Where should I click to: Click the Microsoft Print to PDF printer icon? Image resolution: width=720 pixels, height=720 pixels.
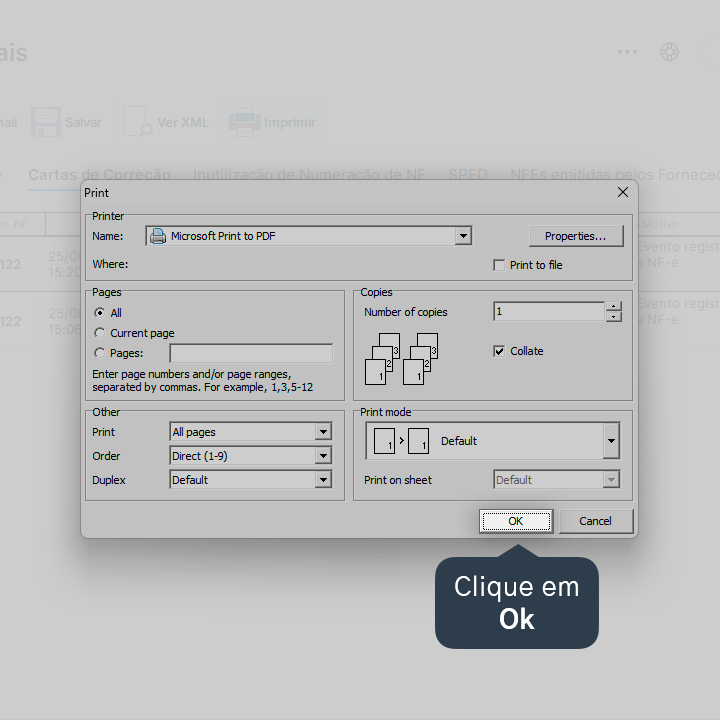[158, 236]
